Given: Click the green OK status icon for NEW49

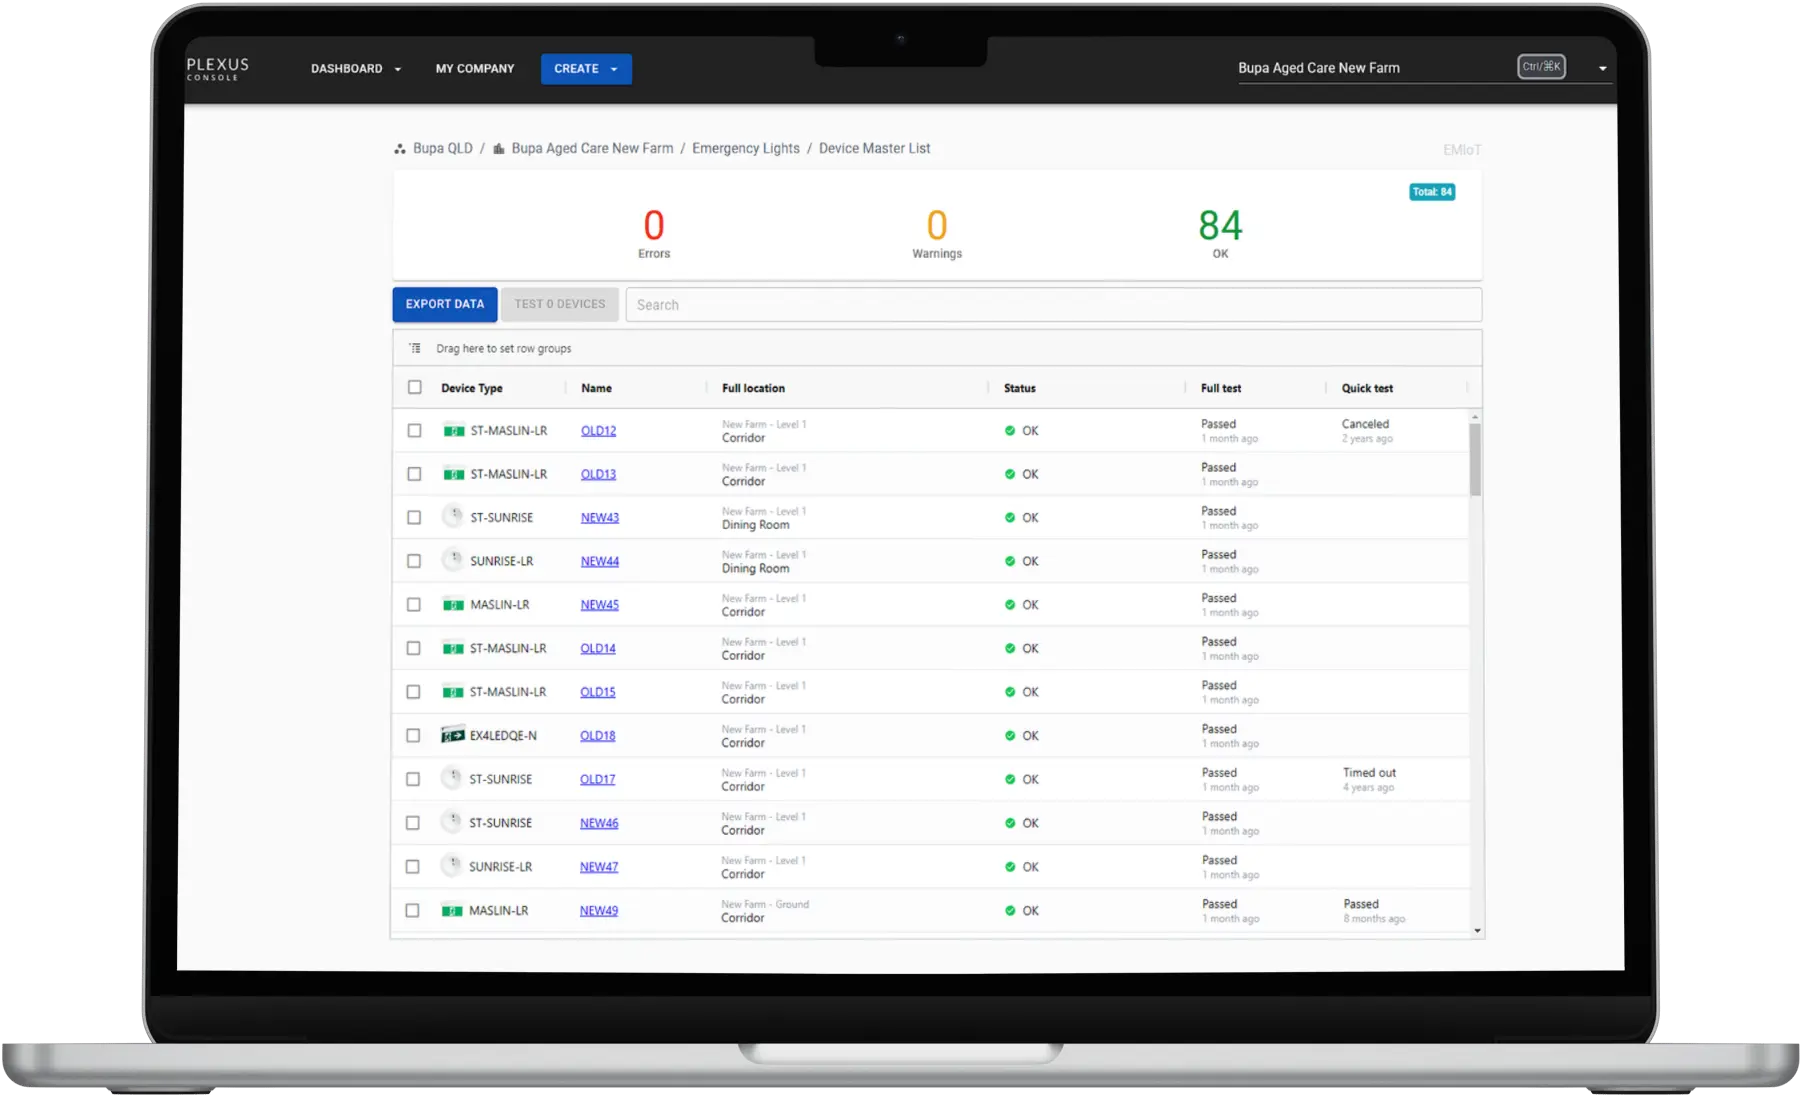Looking at the screenshot, I should tap(1010, 911).
